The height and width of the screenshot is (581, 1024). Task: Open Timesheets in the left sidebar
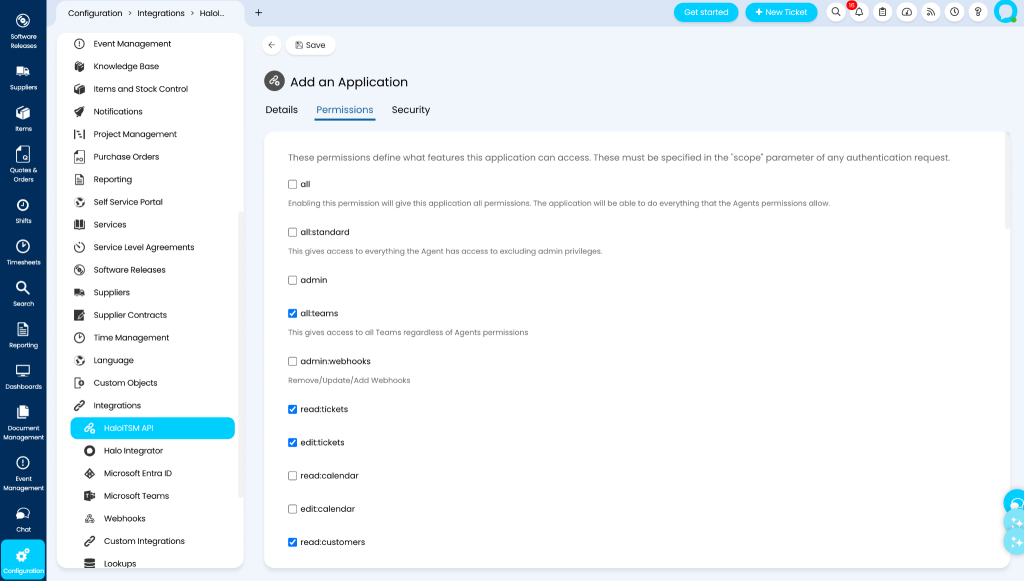click(23, 252)
